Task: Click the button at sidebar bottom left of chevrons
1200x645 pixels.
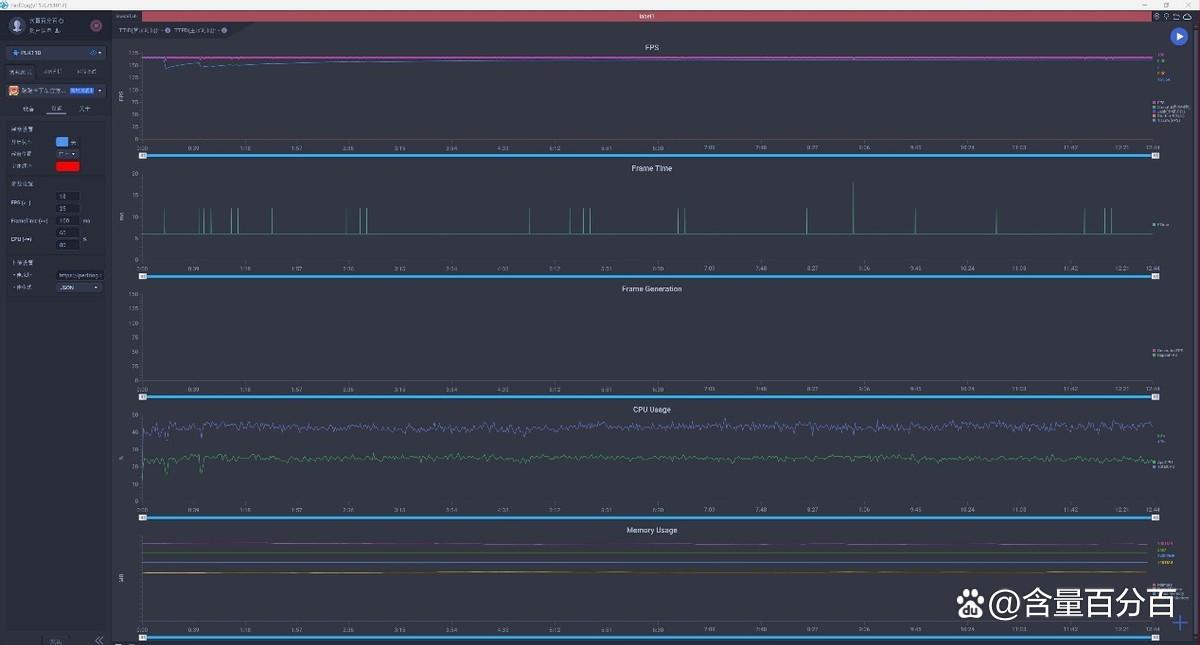Action: (56, 640)
